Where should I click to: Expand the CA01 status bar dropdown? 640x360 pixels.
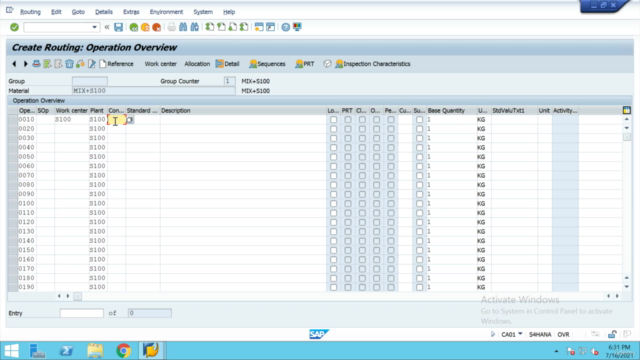click(520, 334)
